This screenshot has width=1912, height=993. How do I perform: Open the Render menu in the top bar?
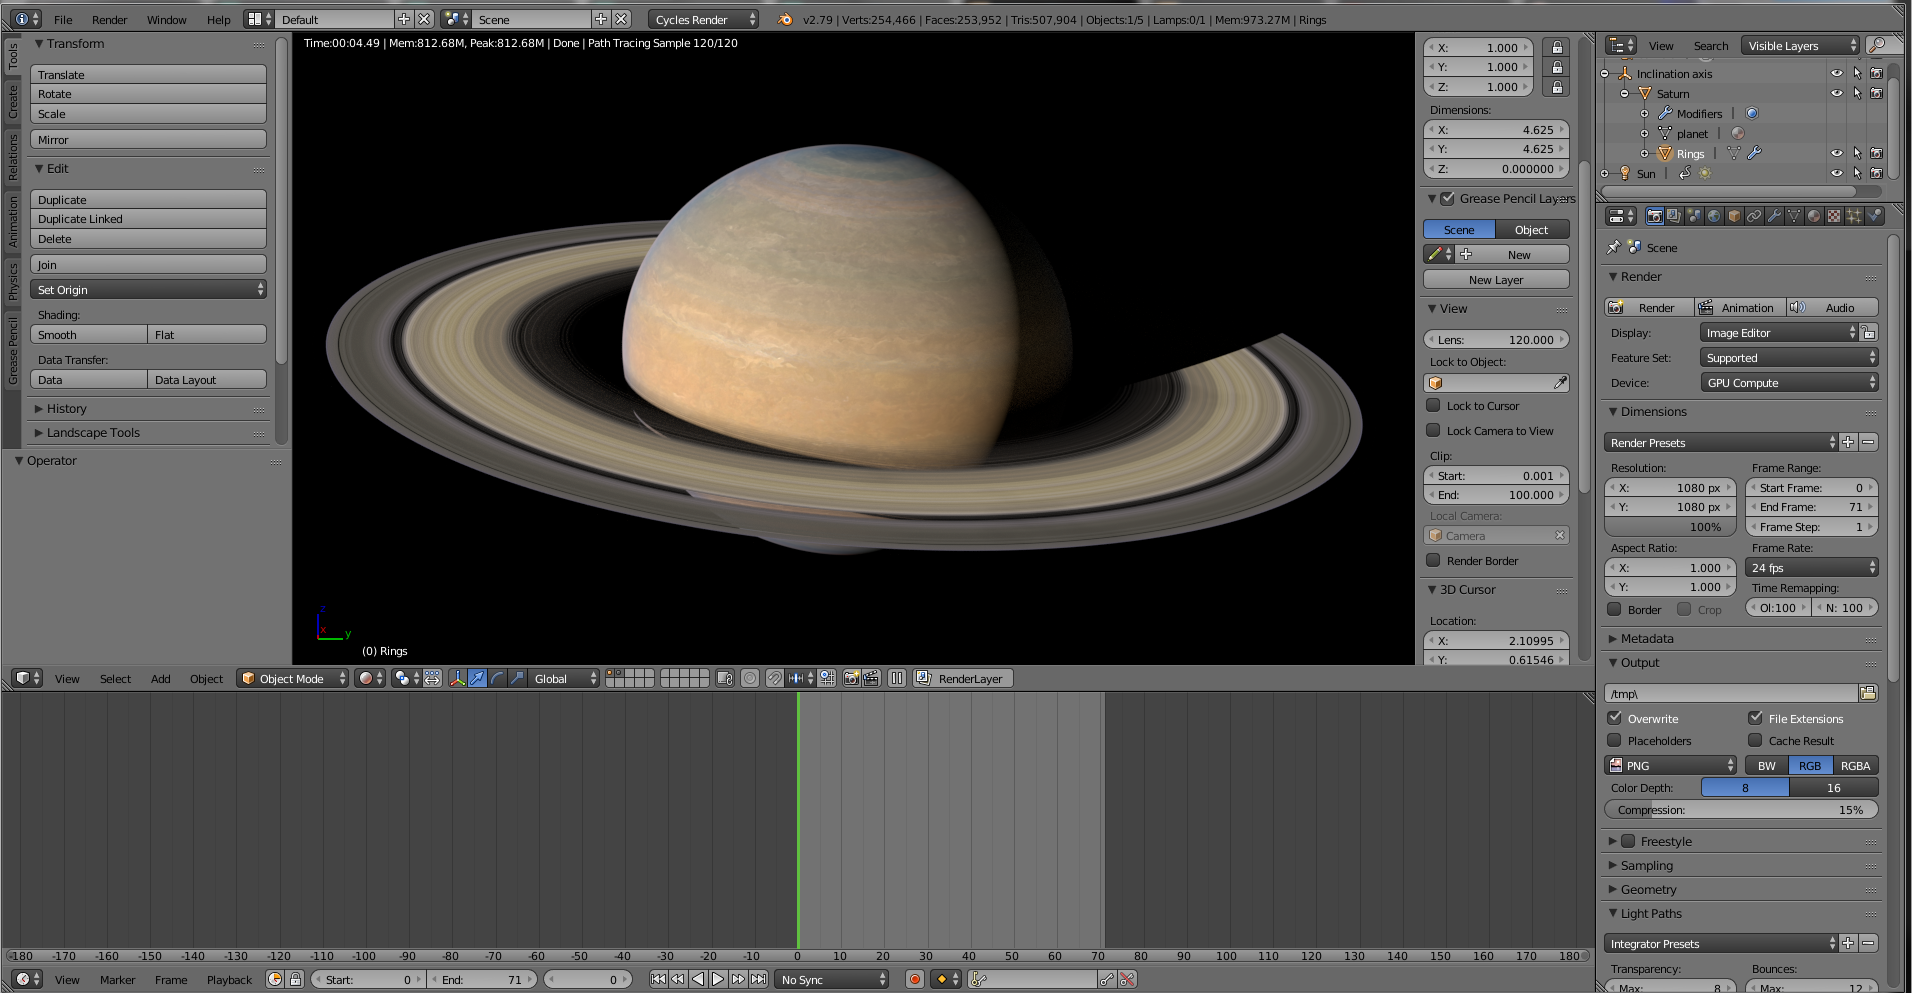(x=109, y=19)
